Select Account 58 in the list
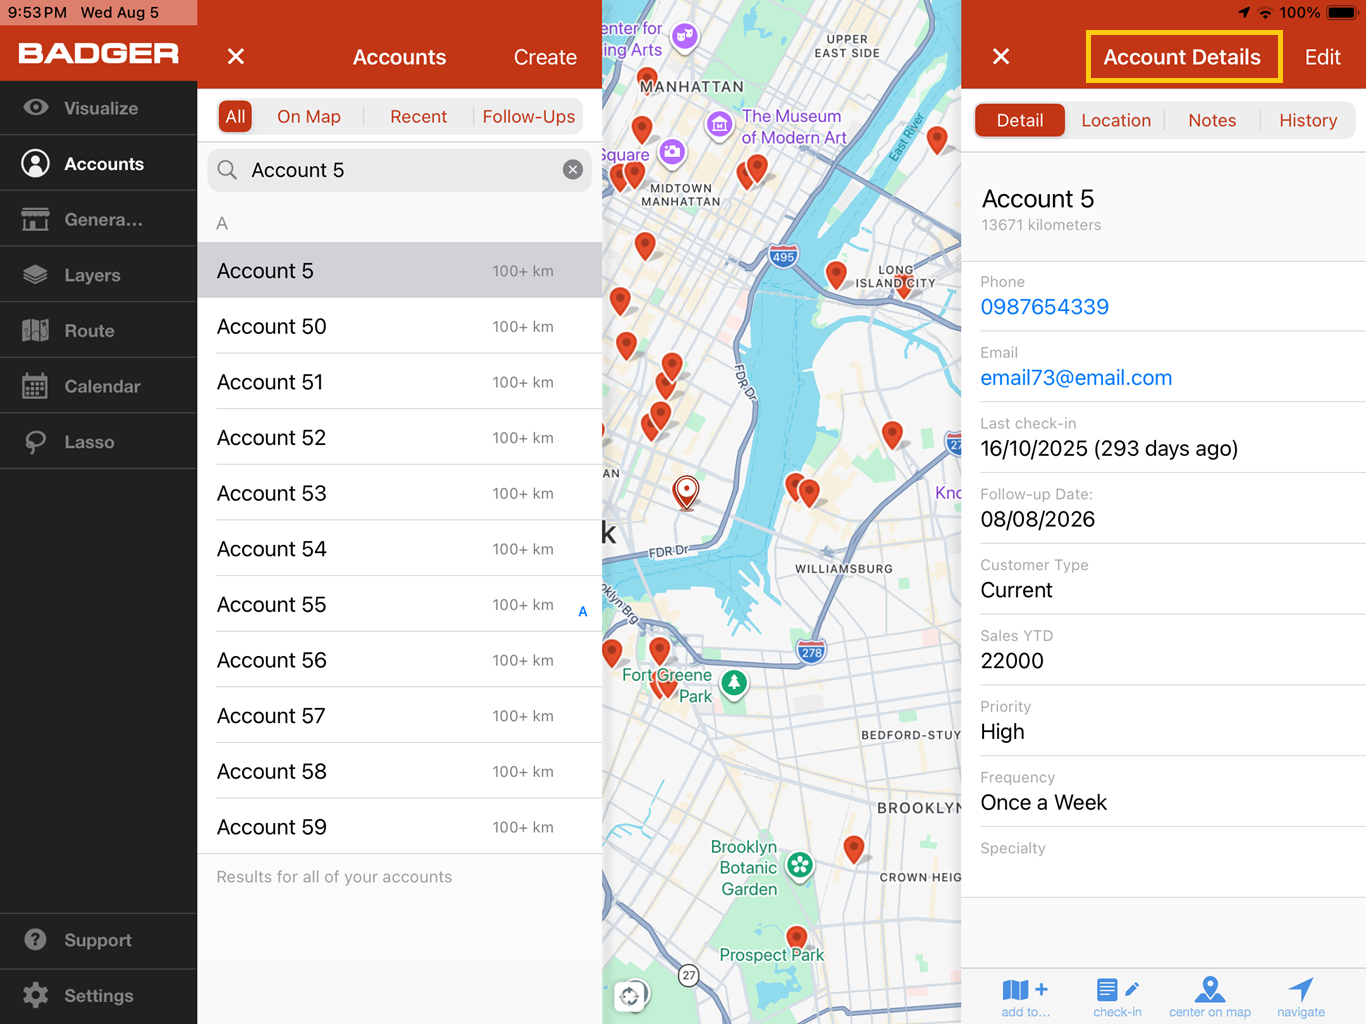Image resolution: width=1366 pixels, height=1024 pixels. (400, 772)
